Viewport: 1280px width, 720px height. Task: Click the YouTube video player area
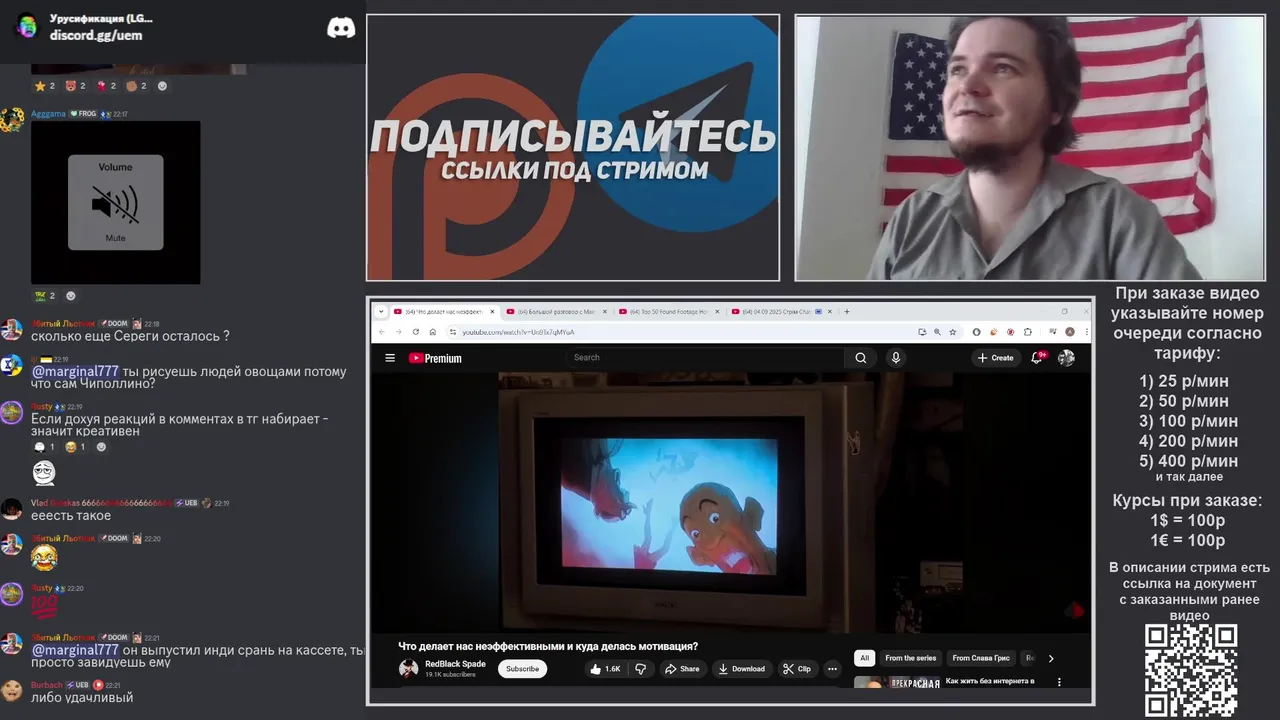tap(730, 502)
